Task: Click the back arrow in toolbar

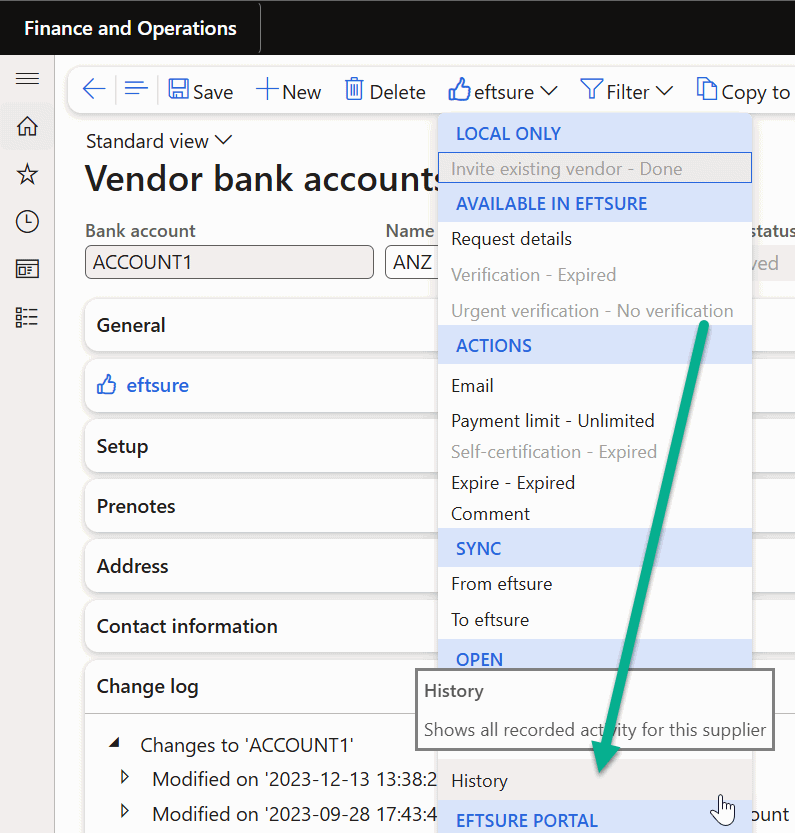Action: (x=94, y=89)
